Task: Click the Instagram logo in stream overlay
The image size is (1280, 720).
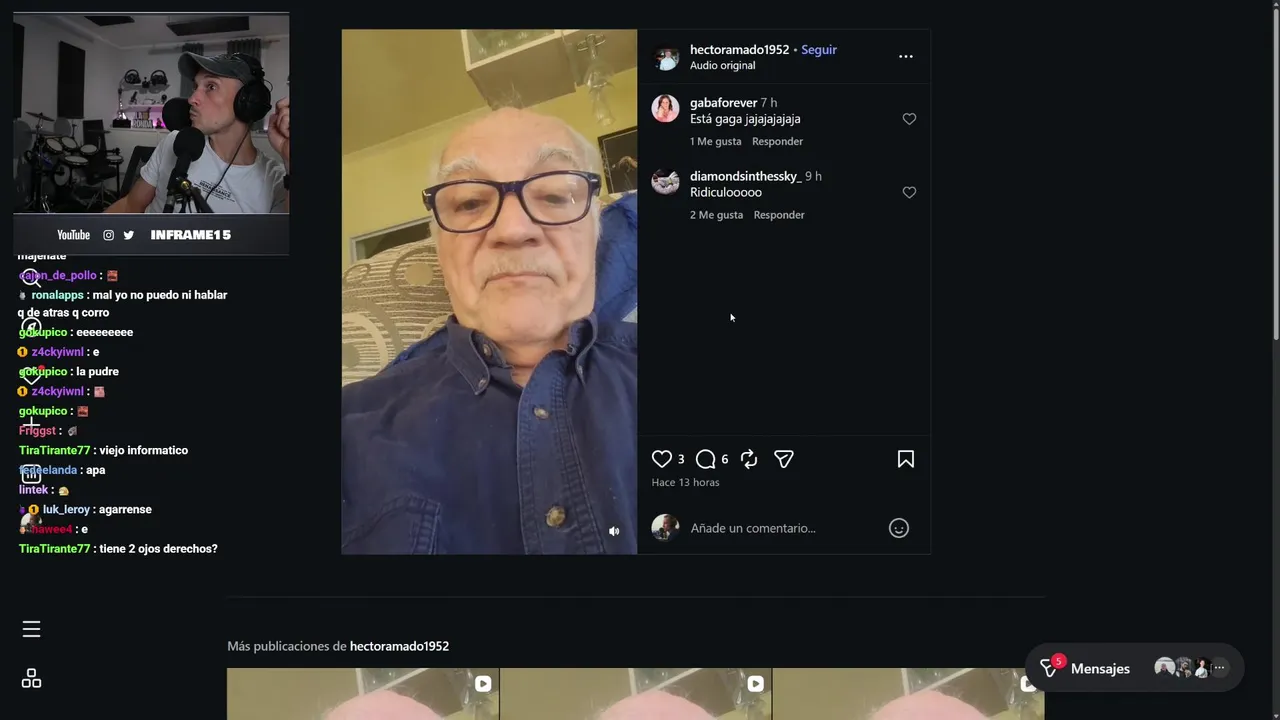Action: coord(108,235)
